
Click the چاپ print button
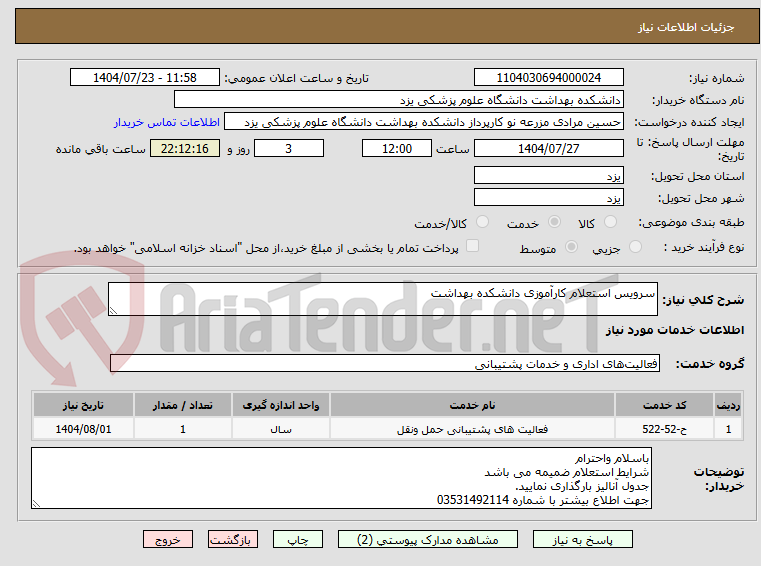coord(298,539)
